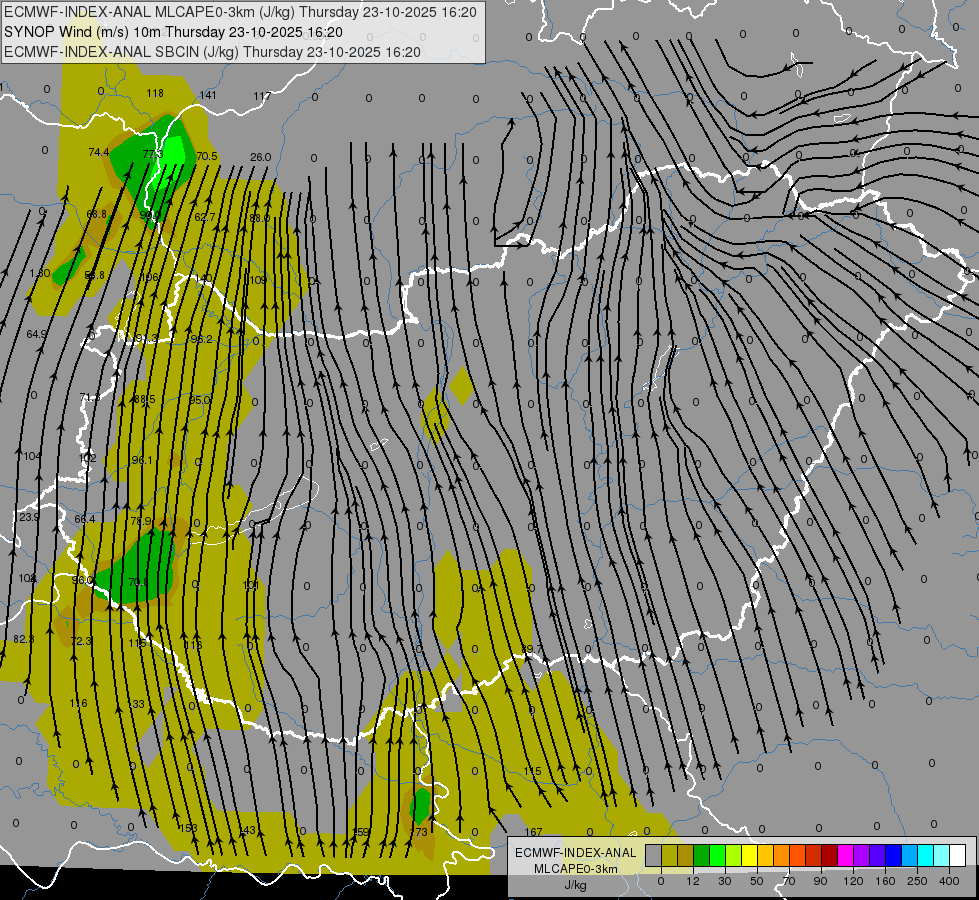Click the legend tick value 90
Viewport: 979px width, 900px height.
pos(820,881)
